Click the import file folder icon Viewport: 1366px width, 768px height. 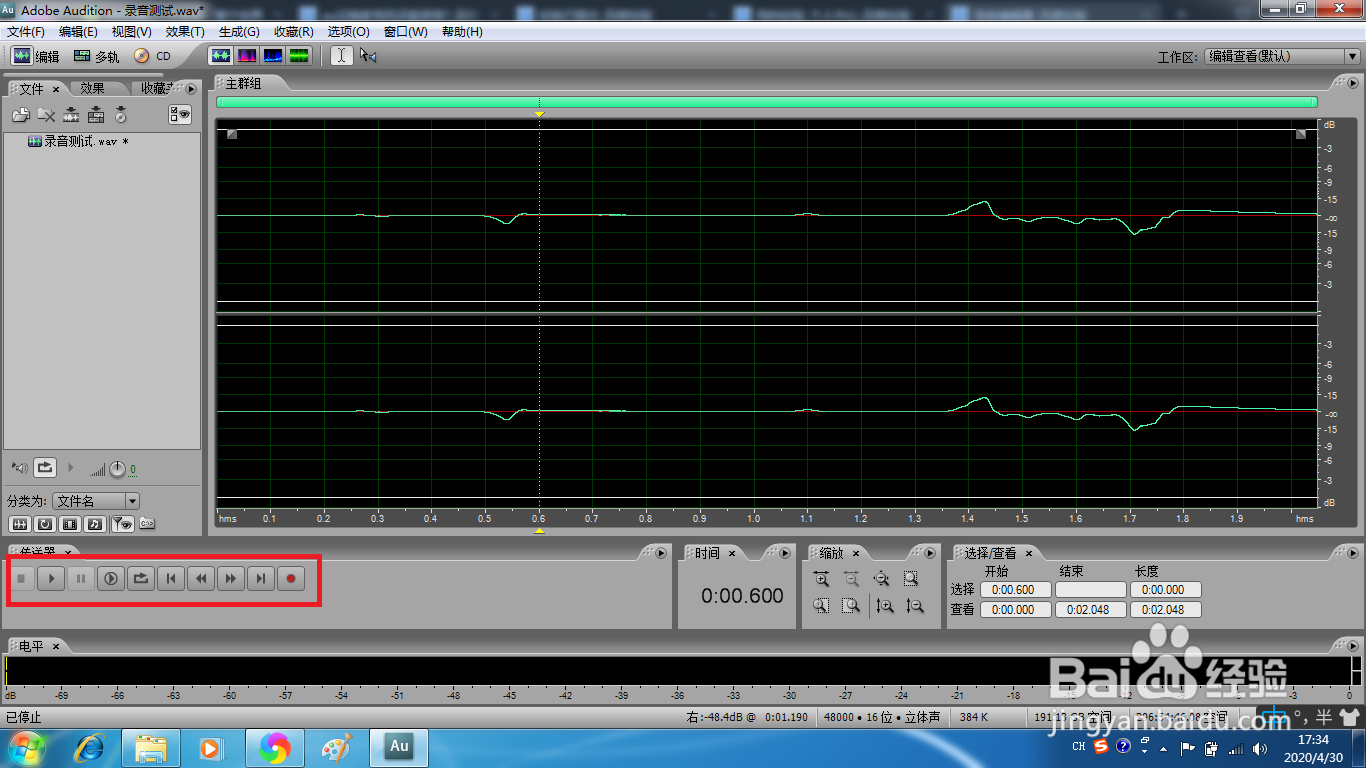point(21,115)
